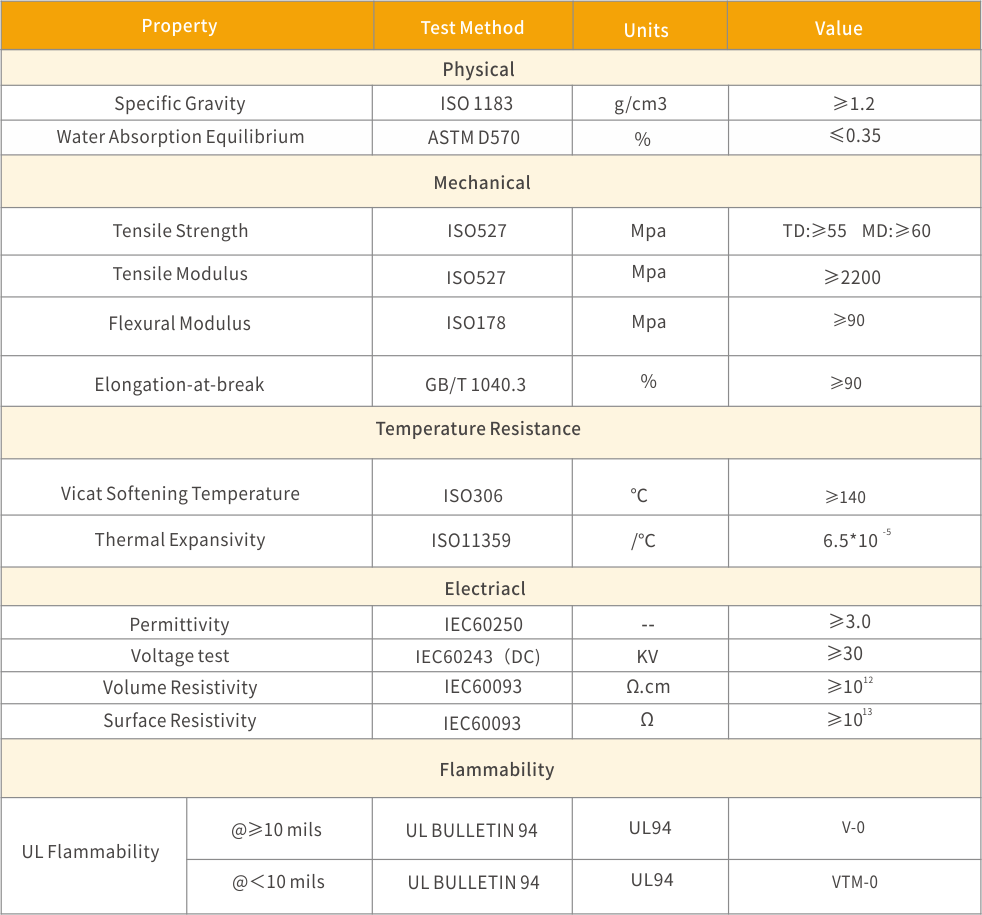Click the Property column header
This screenshot has width=982, height=915.
180,26
